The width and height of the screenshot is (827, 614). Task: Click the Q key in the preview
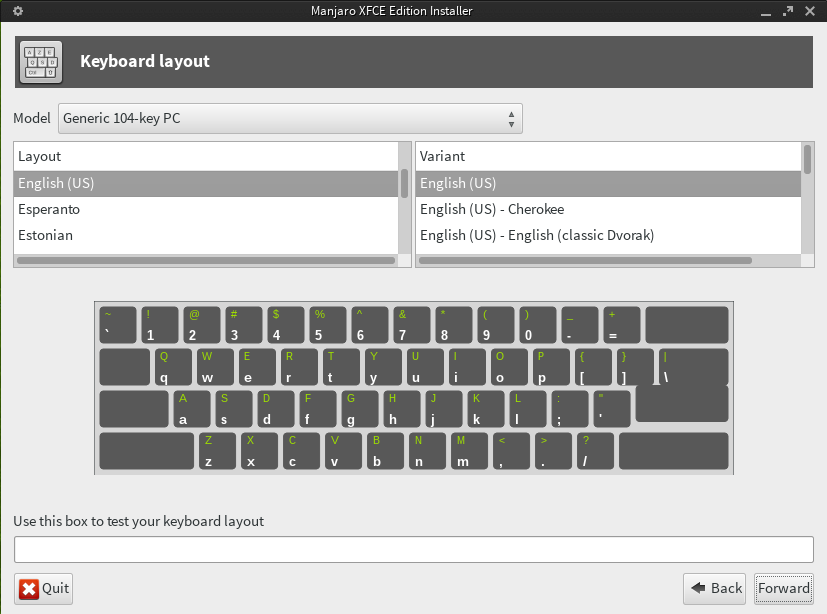[173, 367]
